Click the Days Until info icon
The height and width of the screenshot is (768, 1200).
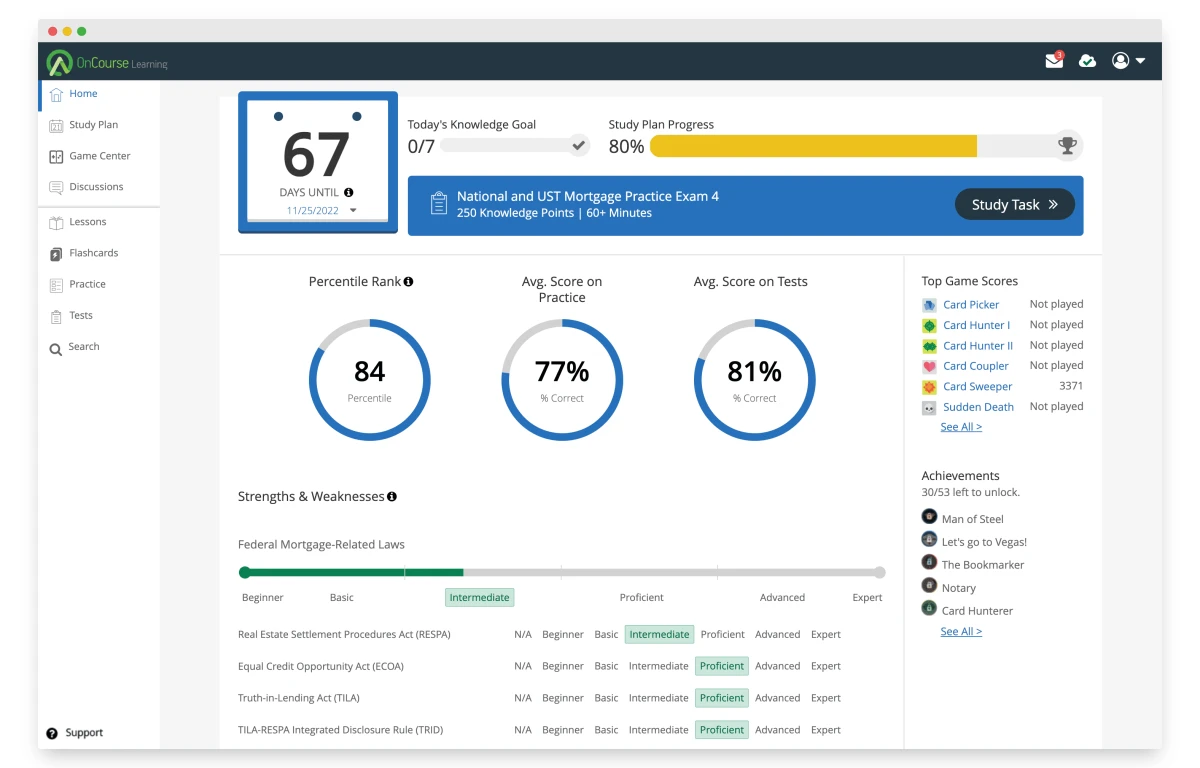point(348,192)
